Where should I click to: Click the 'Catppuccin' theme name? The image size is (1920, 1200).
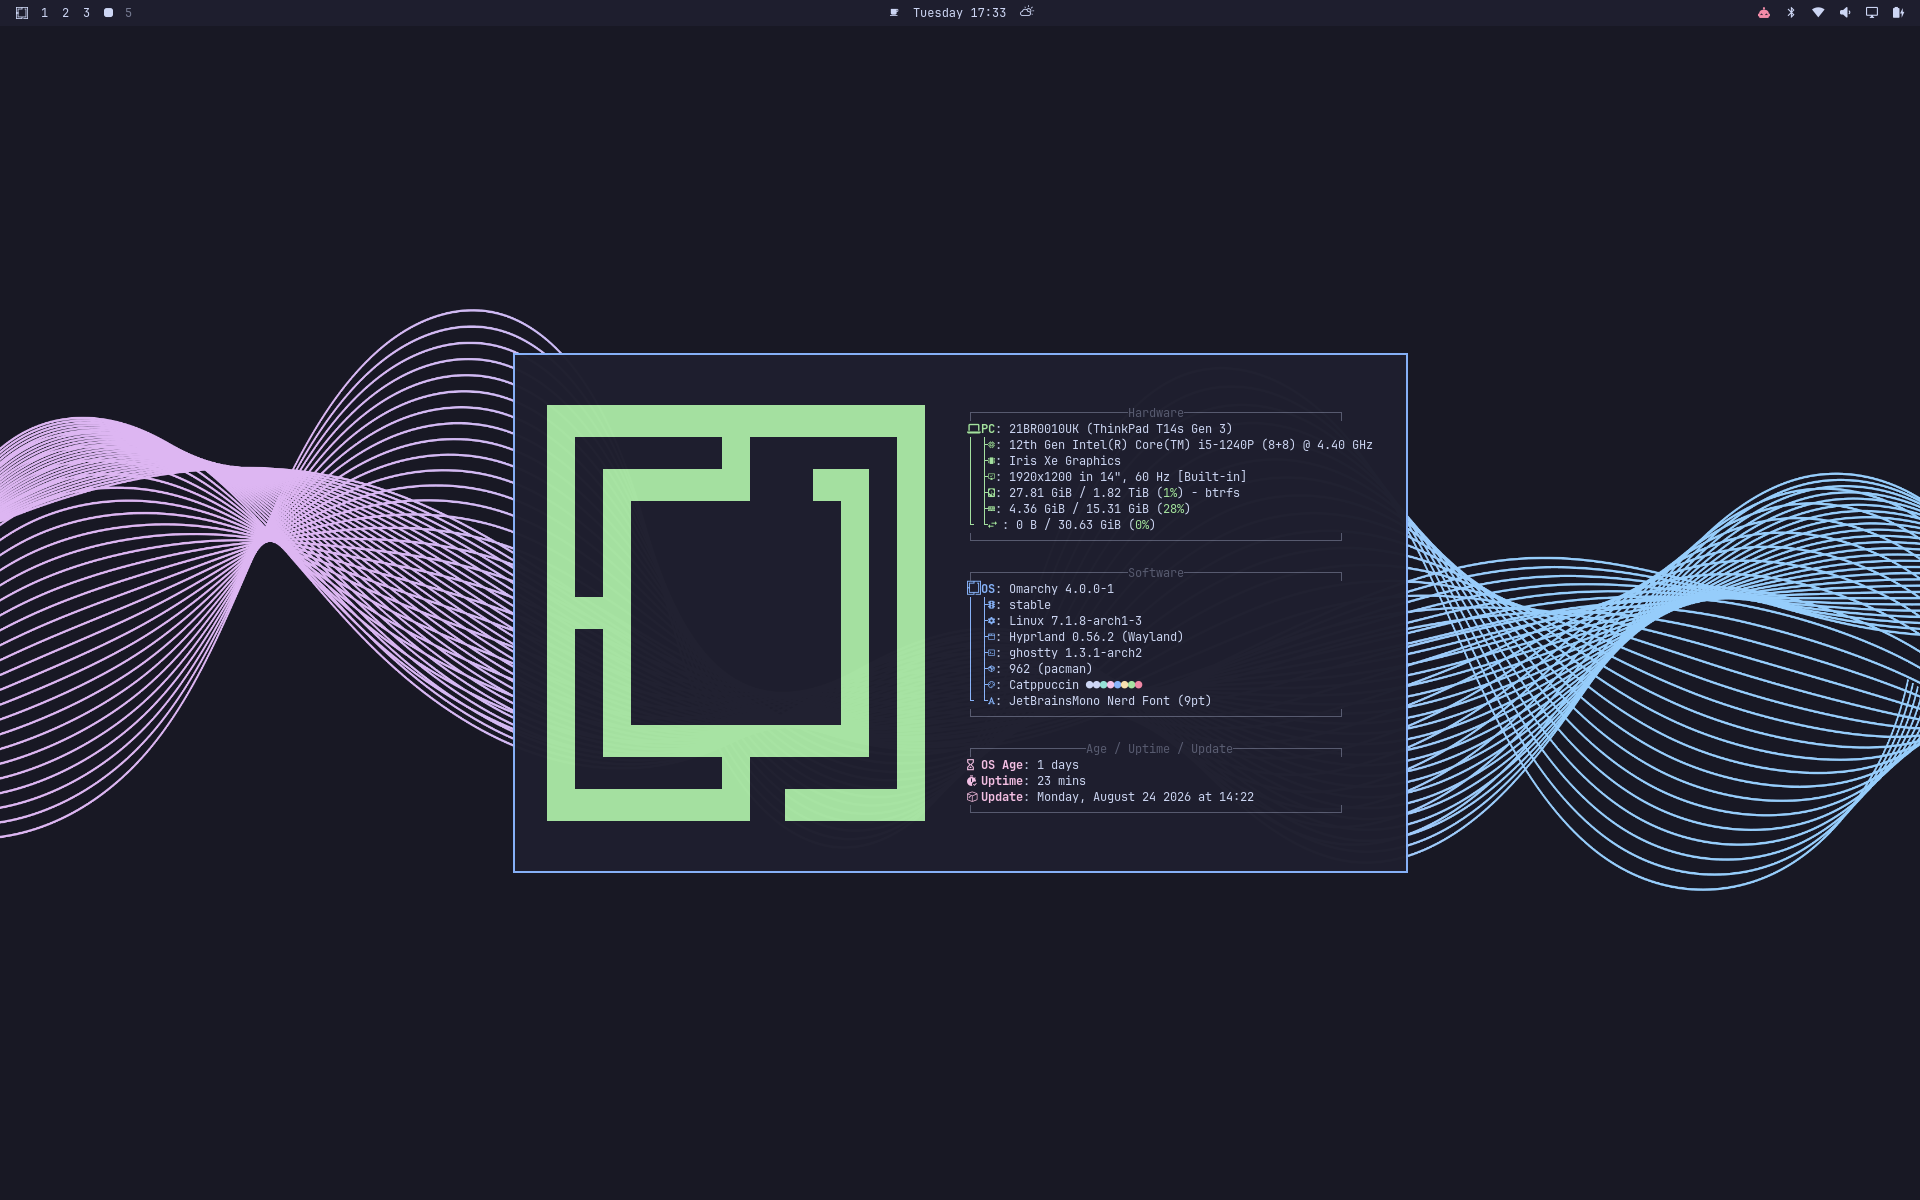coord(1044,685)
